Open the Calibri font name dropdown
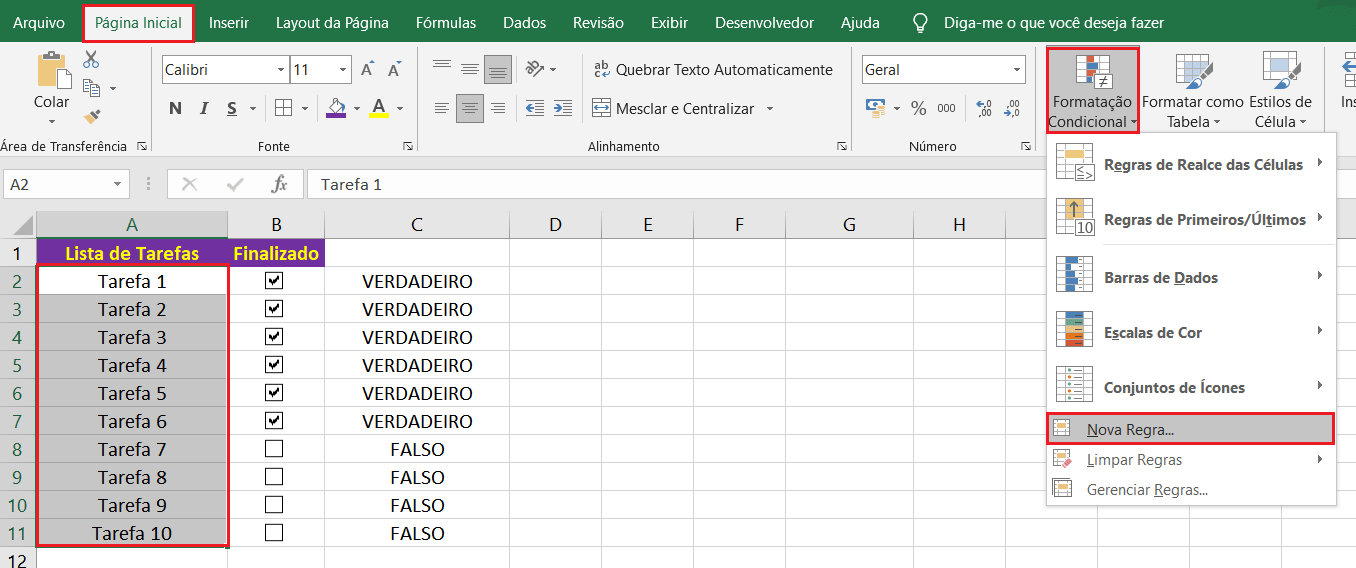This screenshot has height=568, width=1356. pos(280,70)
